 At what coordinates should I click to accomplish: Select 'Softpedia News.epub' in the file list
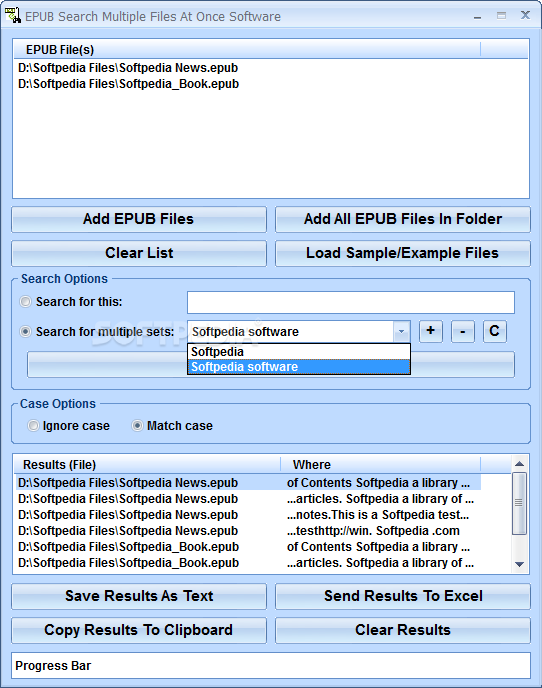click(128, 68)
